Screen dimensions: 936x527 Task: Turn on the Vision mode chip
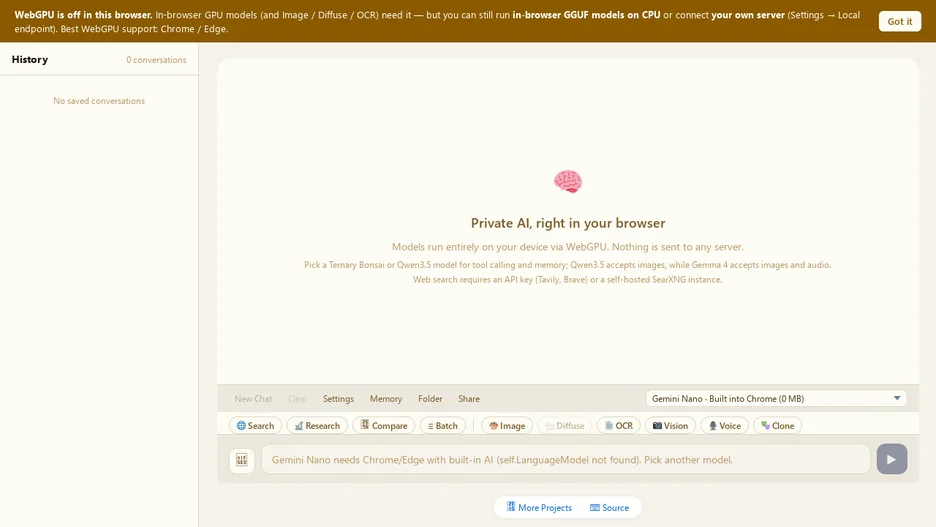(670, 426)
